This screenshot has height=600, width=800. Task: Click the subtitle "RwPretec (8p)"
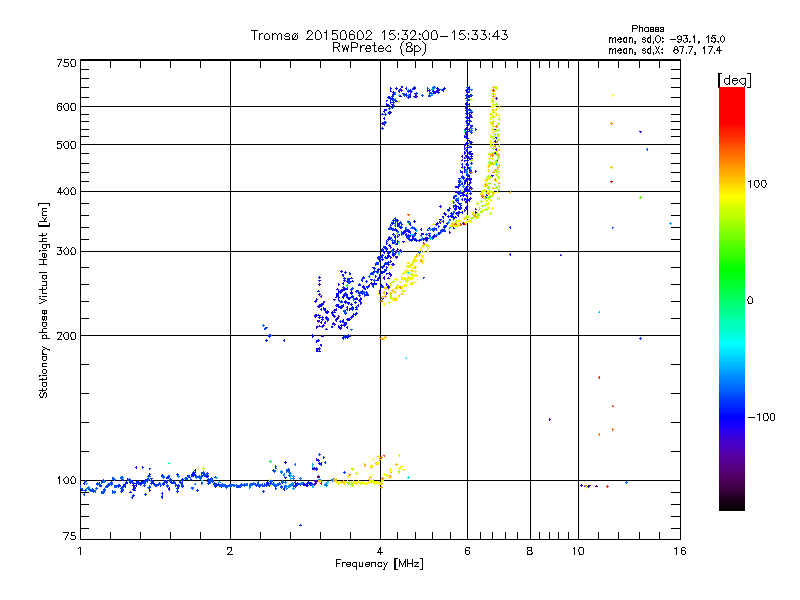point(379,48)
